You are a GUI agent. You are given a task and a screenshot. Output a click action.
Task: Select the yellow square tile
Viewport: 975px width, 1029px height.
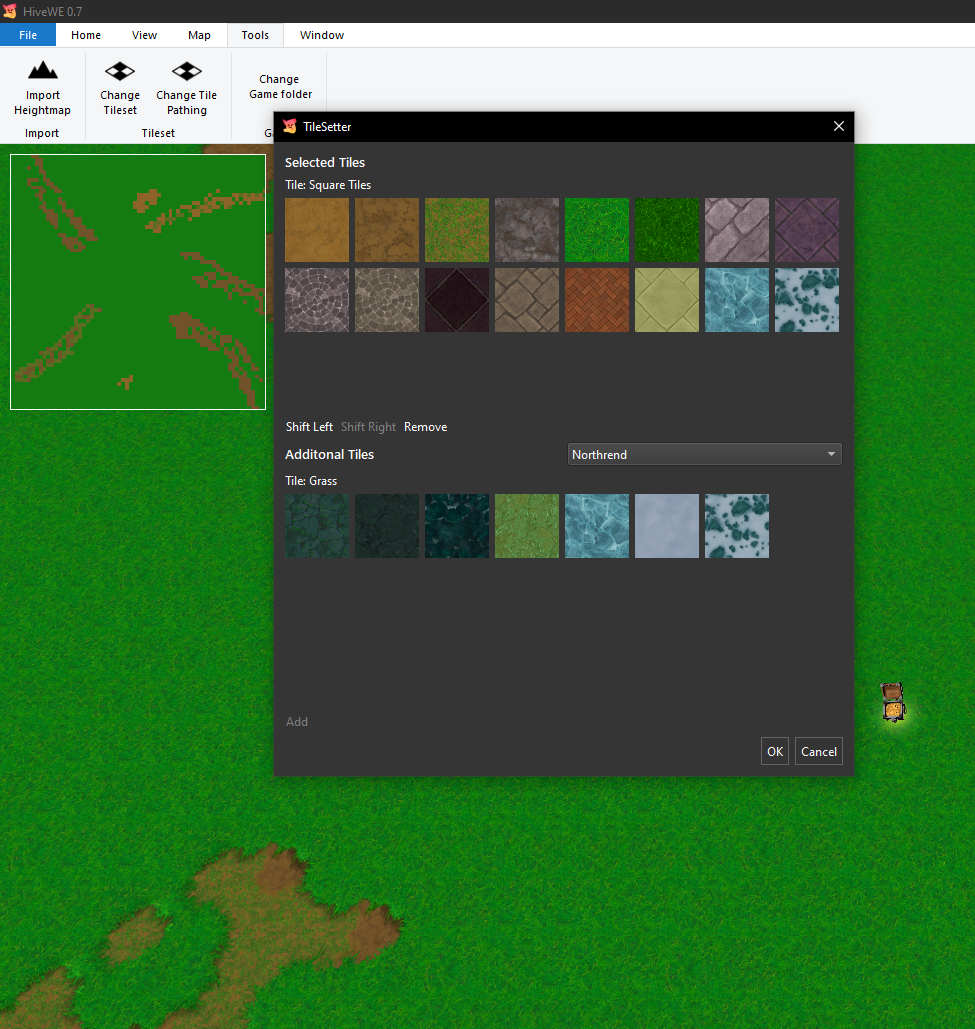[x=667, y=300]
